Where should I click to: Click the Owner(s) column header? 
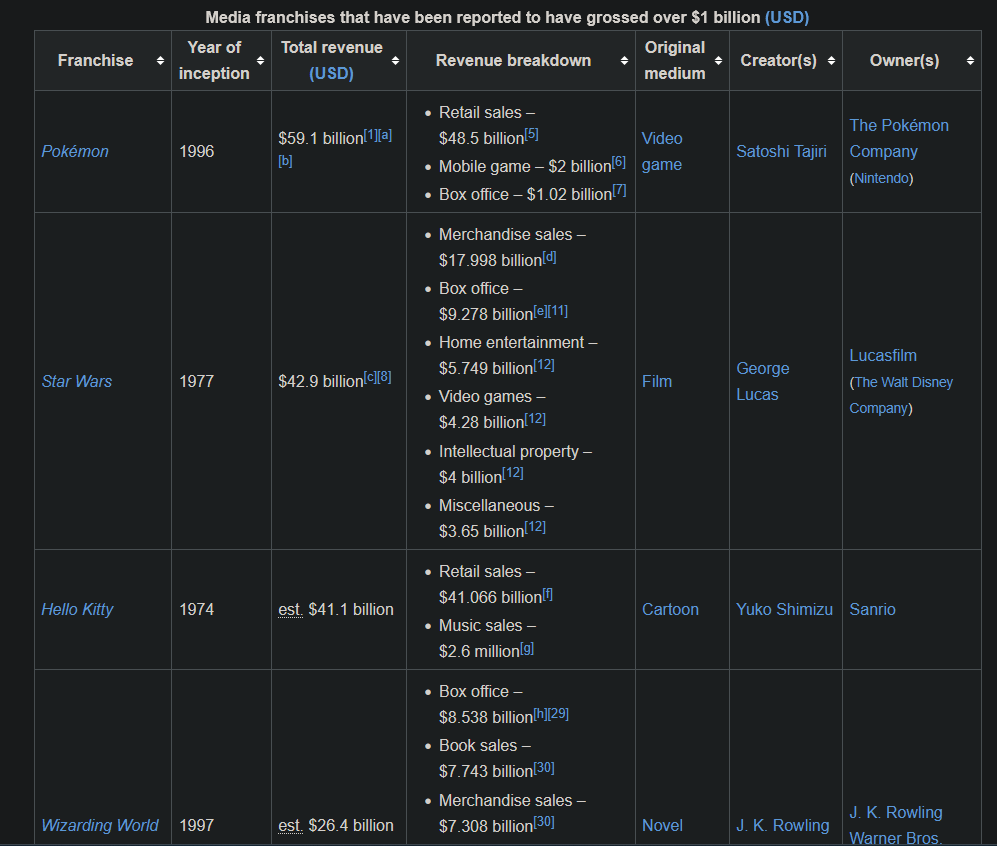click(x=912, y=60)
